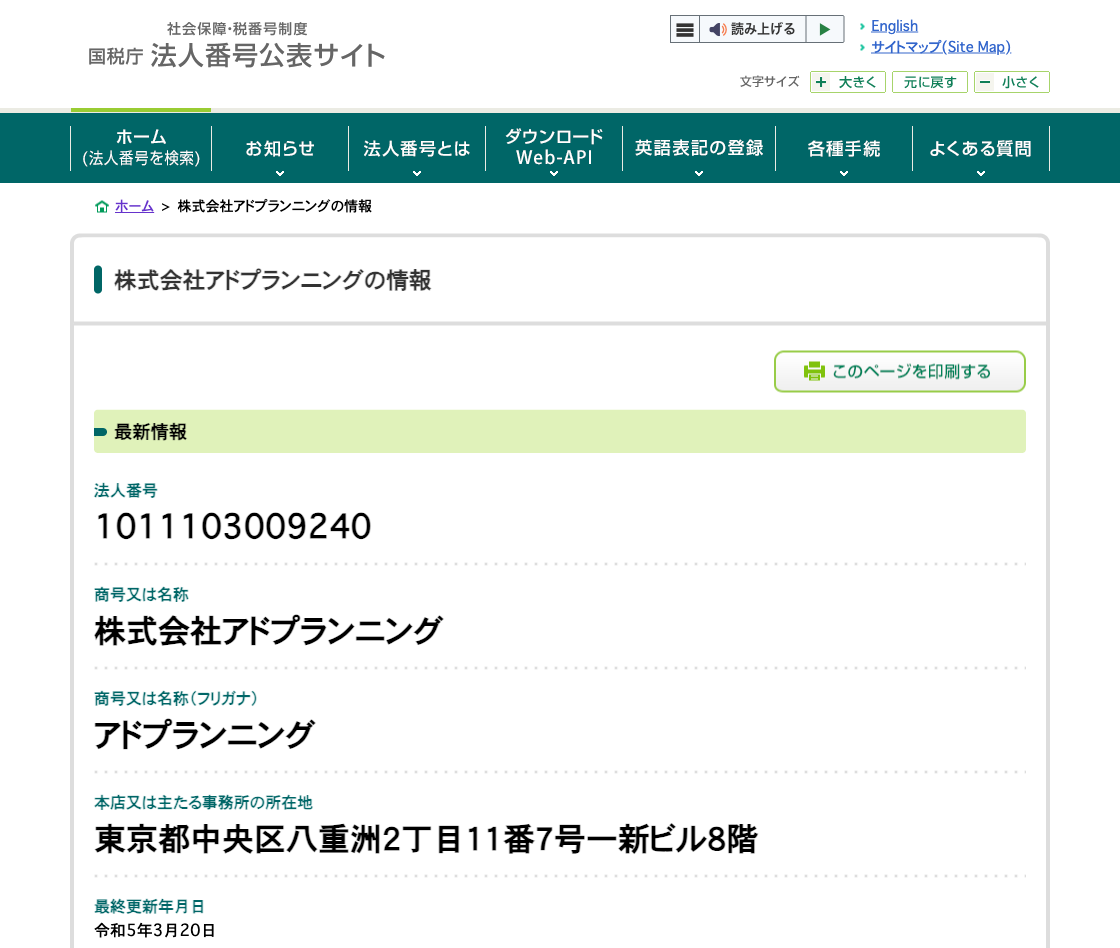1120x948 pixels.
Task: Open the 英語表記の登録 menu
Action: point(699,148)
